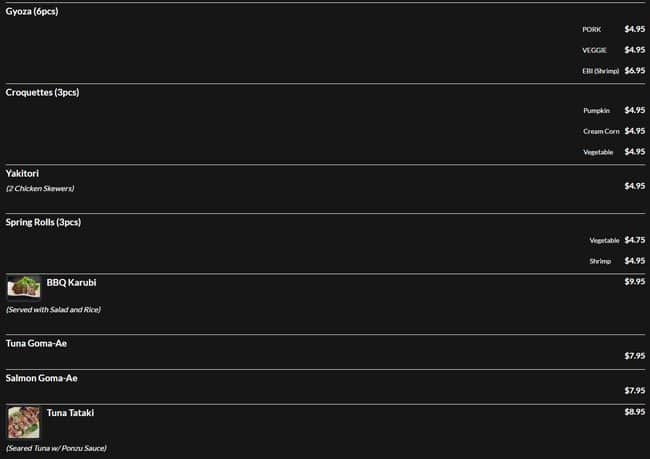This screenshot has height=459, width=650.
Task: Pick the VEGGIE gyoza option
Action: 594,50
